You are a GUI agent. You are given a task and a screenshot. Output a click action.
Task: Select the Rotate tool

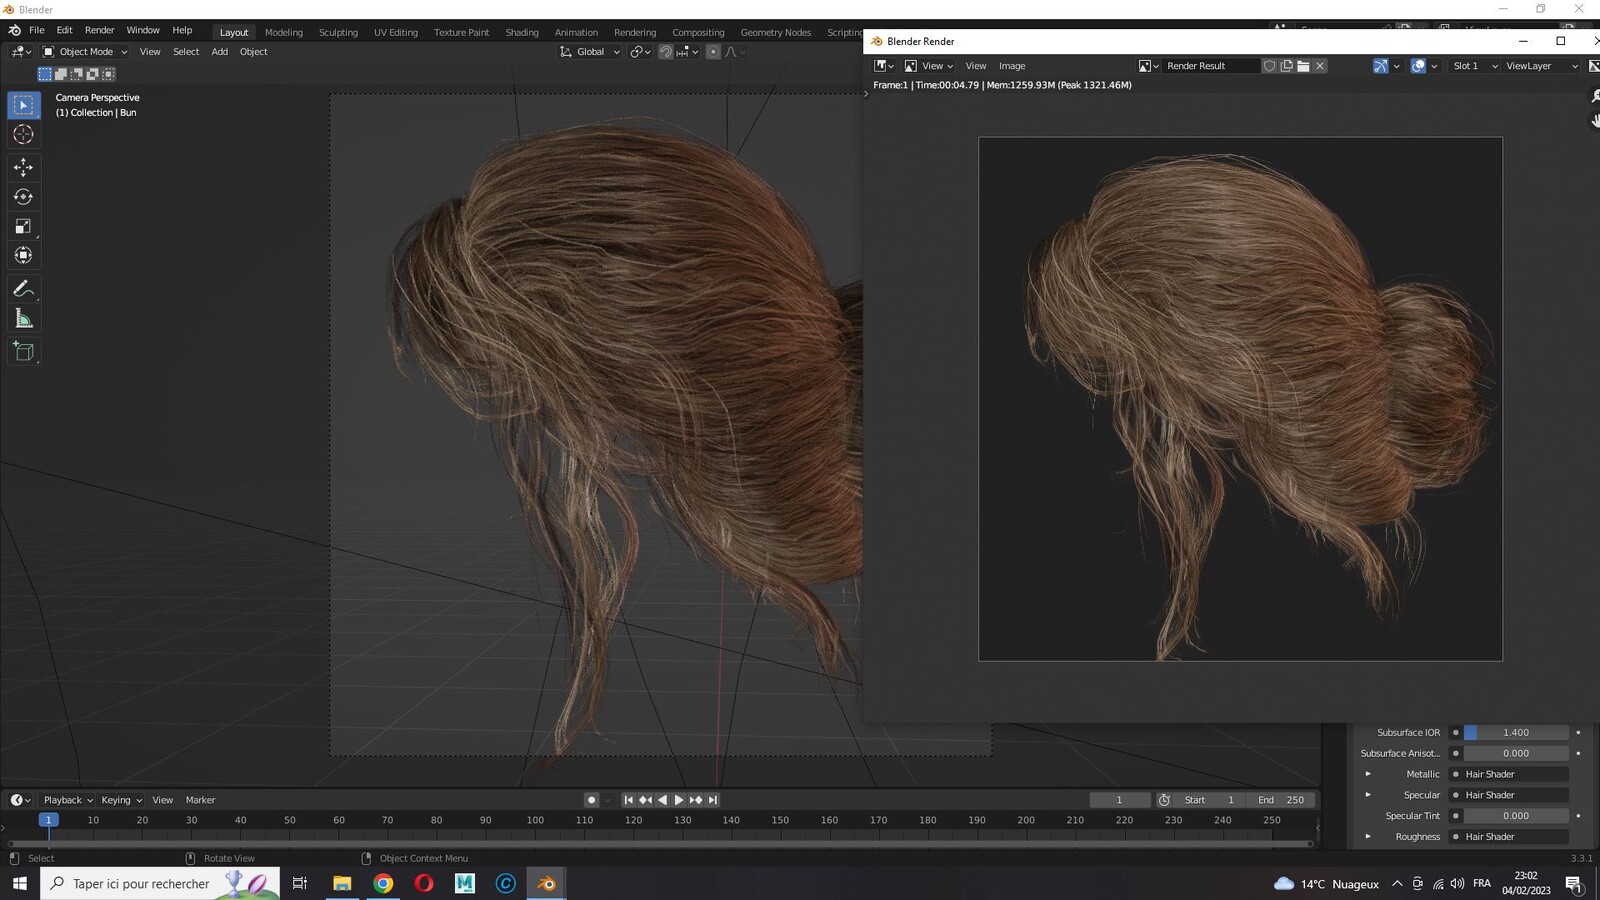click(23, 197)
